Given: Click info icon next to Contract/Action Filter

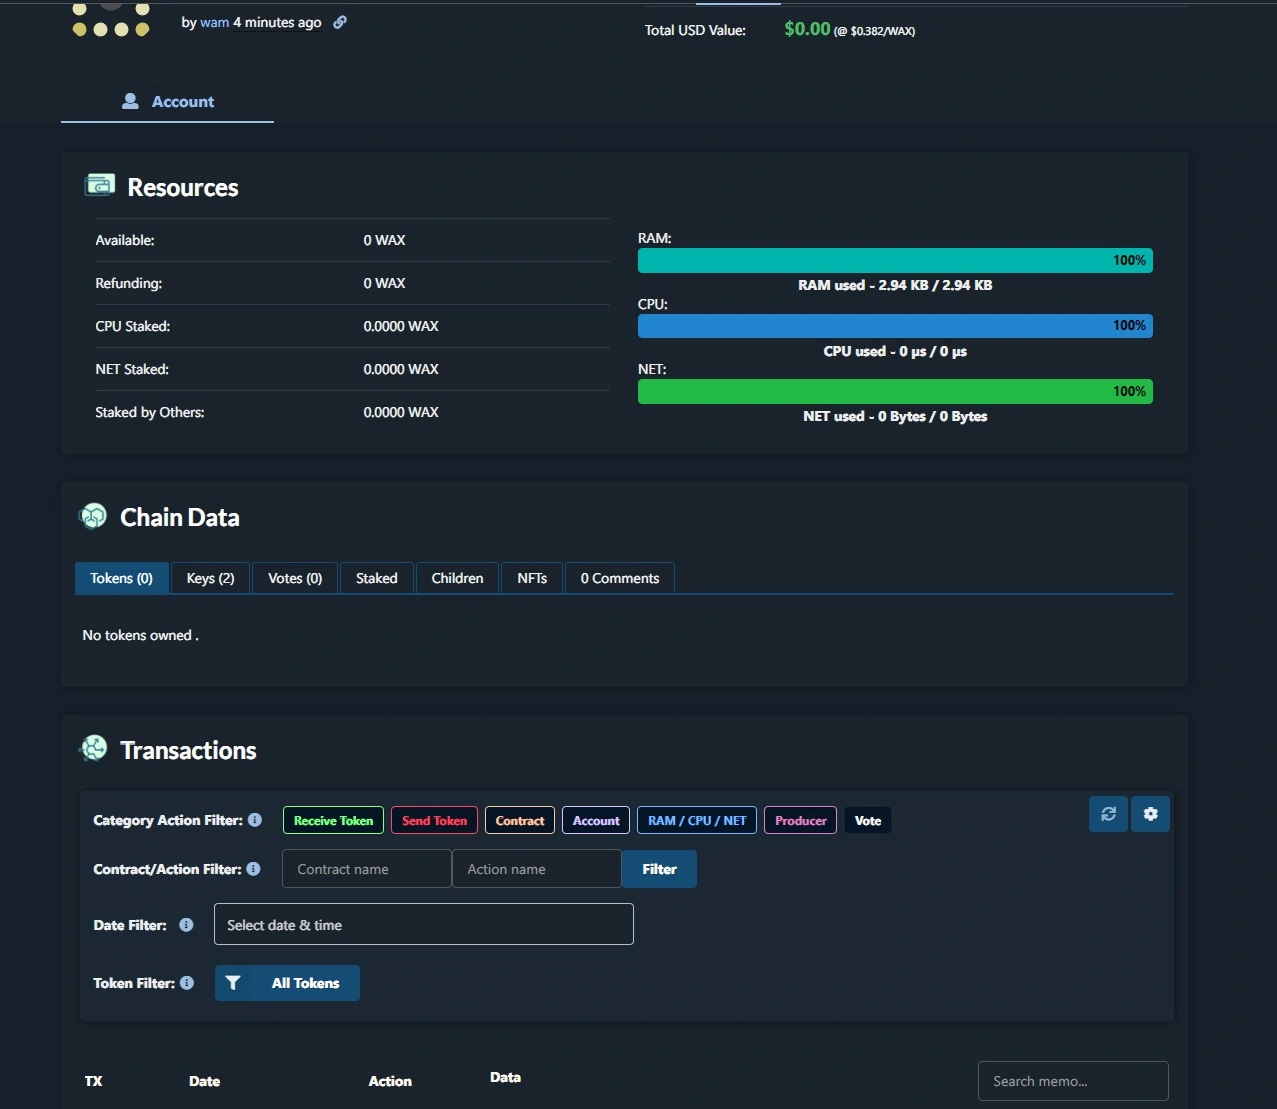Looking at the screenshot, I should (x=253, y=869).
